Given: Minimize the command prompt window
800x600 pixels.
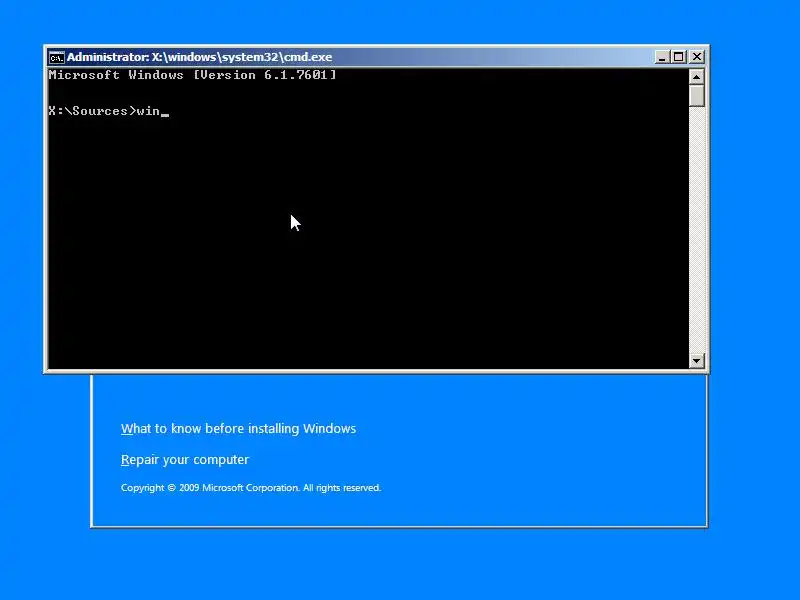Looking at the screenshot, I should click(x=662, y=57).
